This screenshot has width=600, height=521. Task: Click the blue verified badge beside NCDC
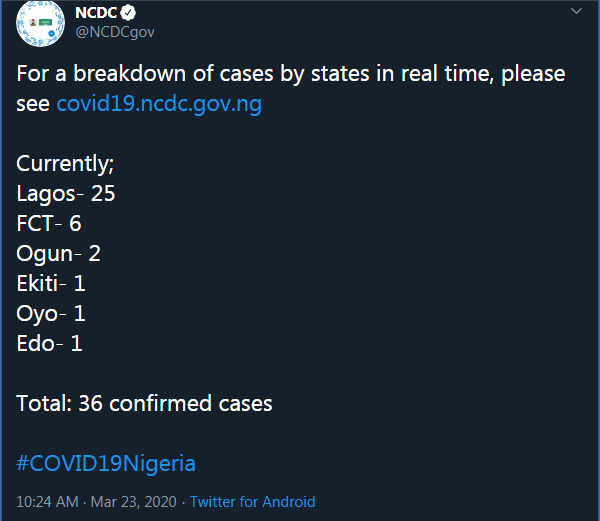[x=128, y=13]
